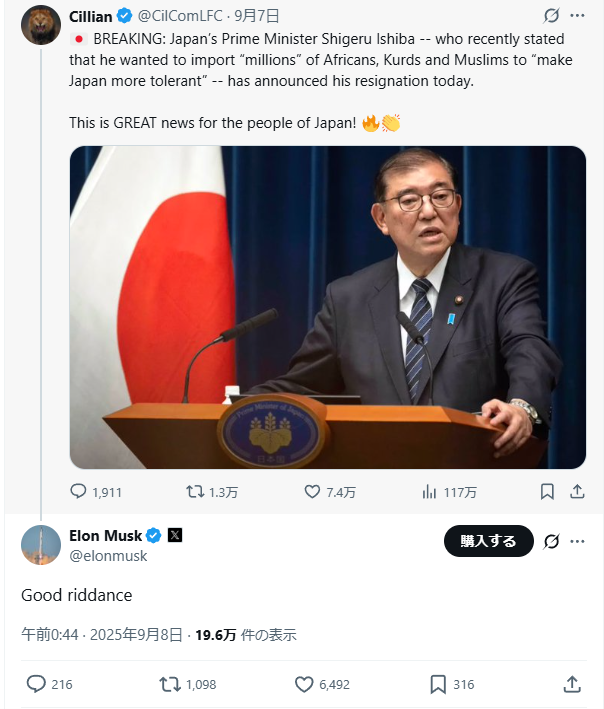Click the 購入する button
This screenshot has width=604, height=709.
(488, 541)
